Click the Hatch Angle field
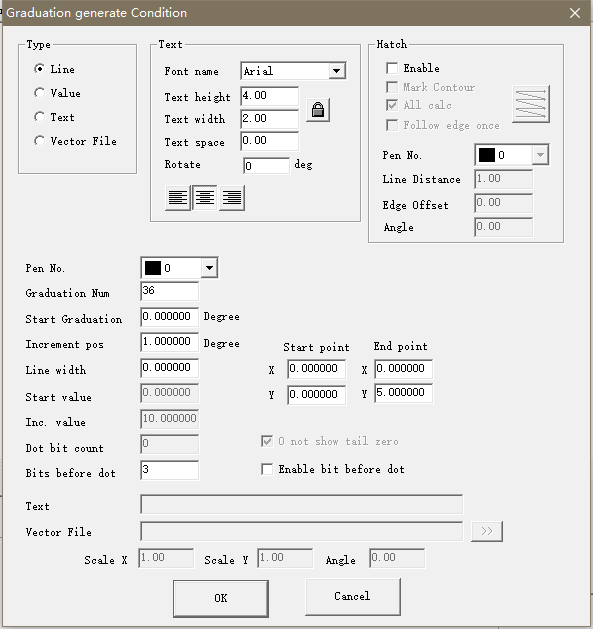 pyautogui.click(x=504, y=227)
